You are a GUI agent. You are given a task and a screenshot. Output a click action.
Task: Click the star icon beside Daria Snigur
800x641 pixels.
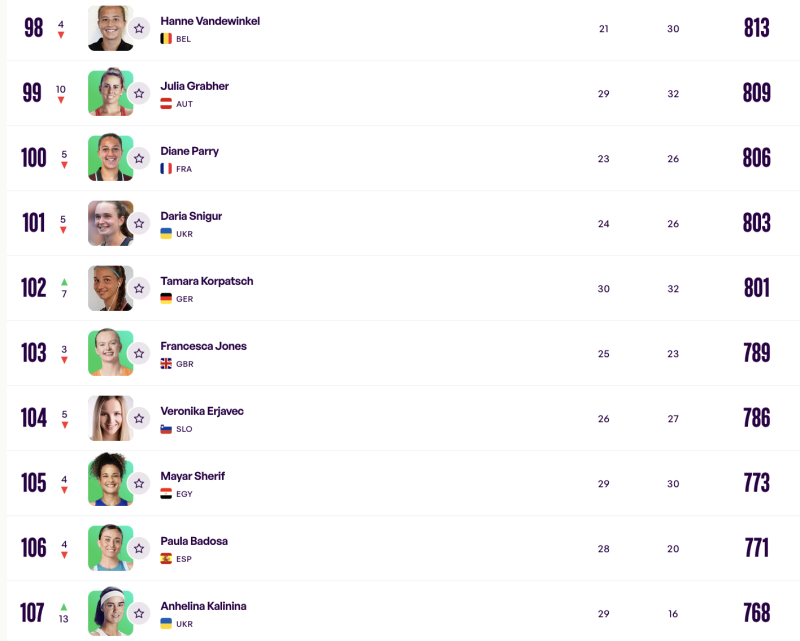tap(139, 223)
